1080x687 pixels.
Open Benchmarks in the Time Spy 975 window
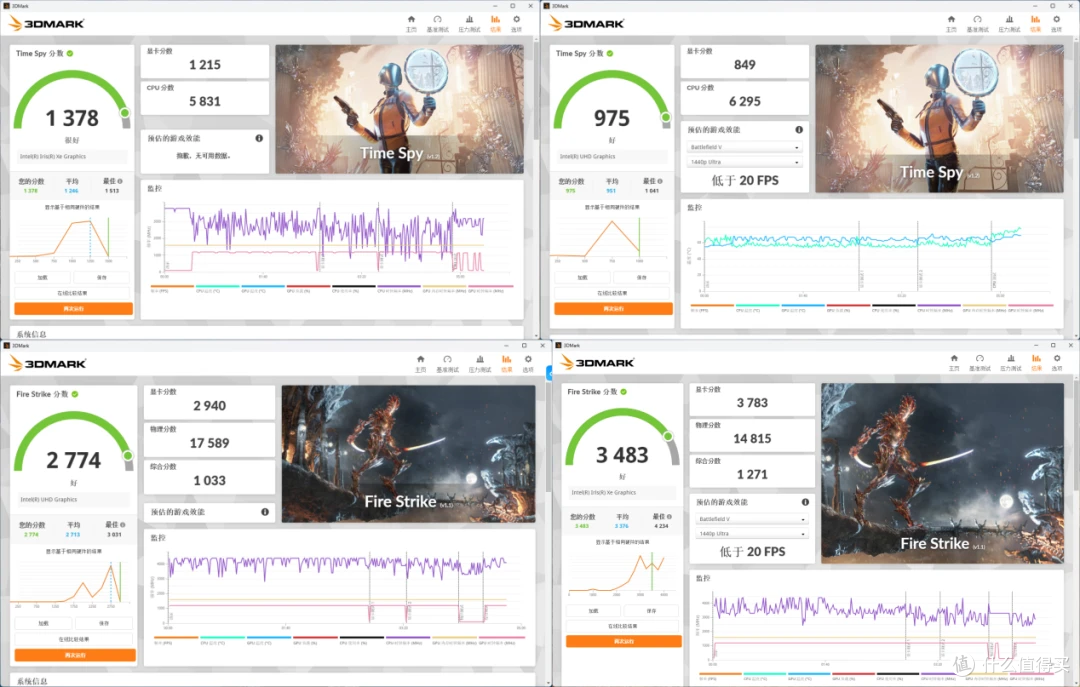977,23
